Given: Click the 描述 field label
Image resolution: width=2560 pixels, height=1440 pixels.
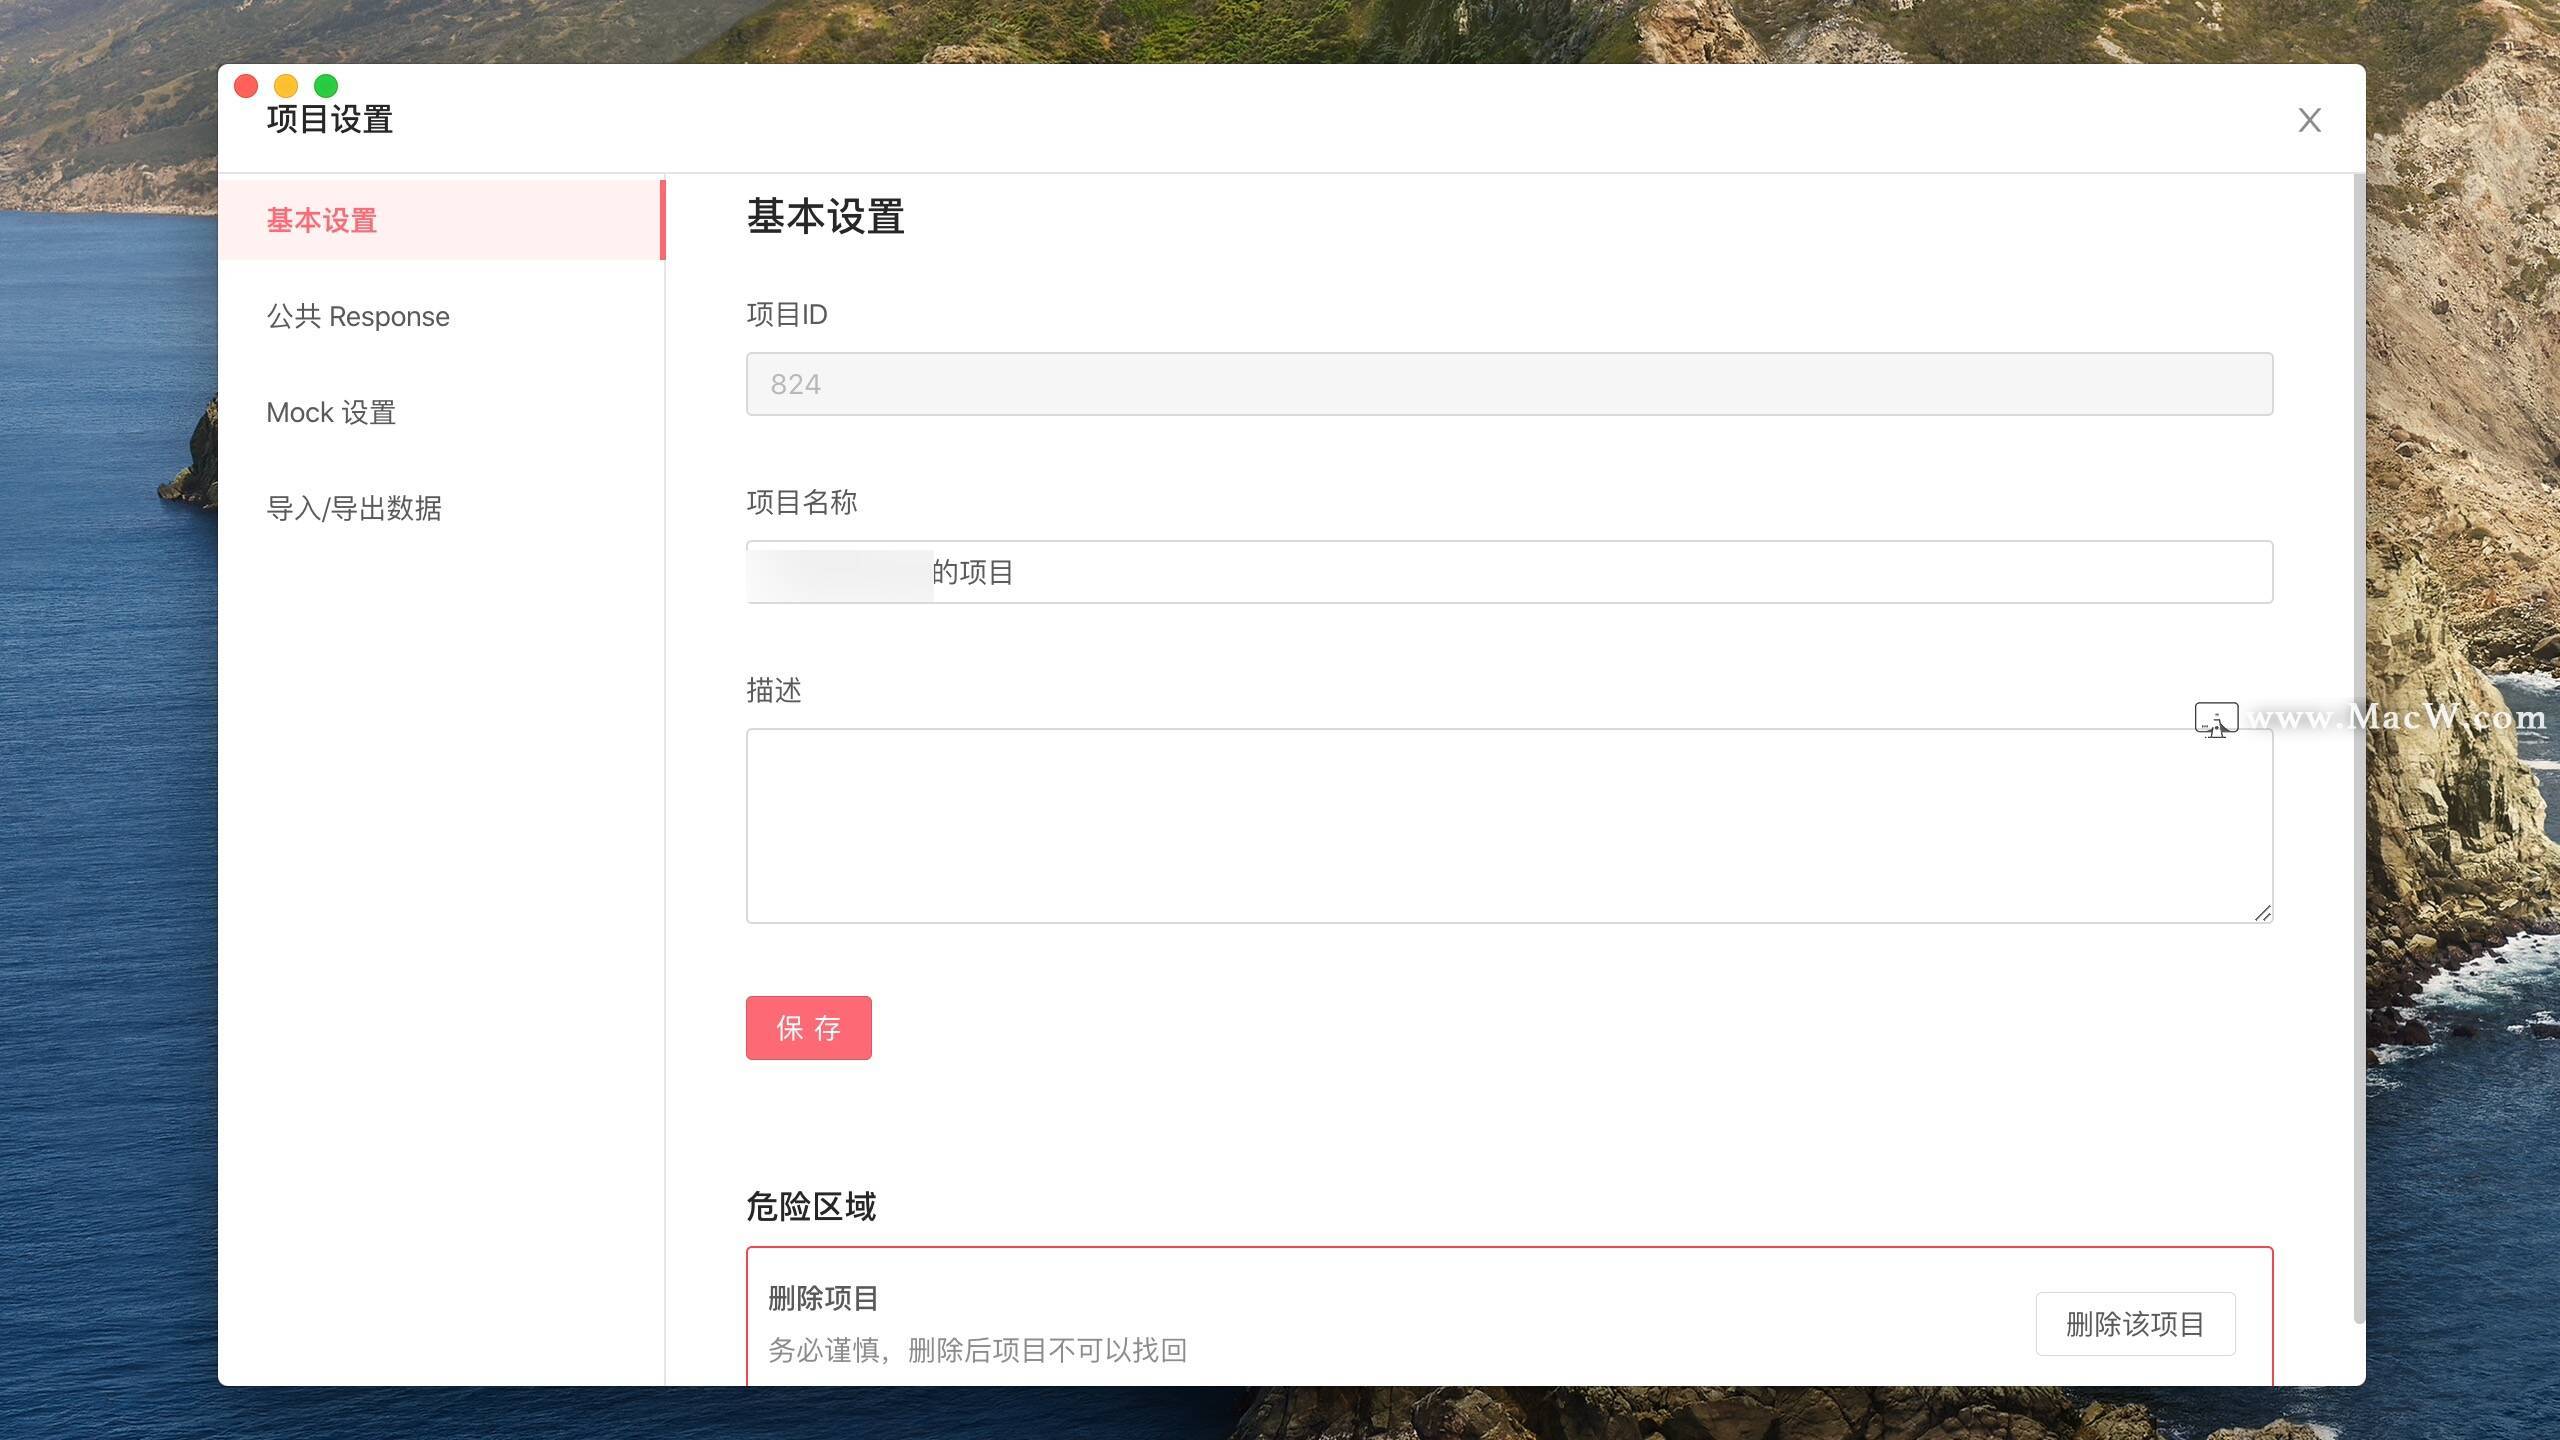Looking at the screenshot, I should tap(774, 690).
